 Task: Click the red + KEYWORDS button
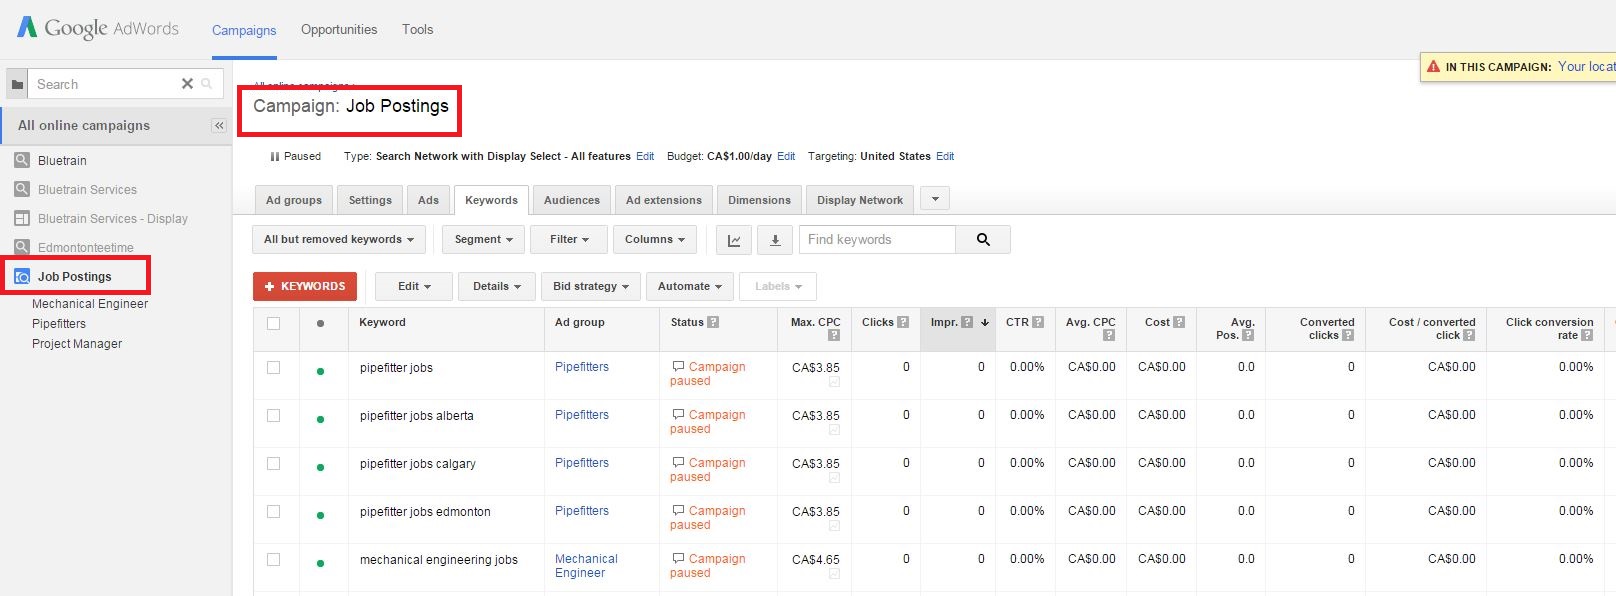coord(305,286)
